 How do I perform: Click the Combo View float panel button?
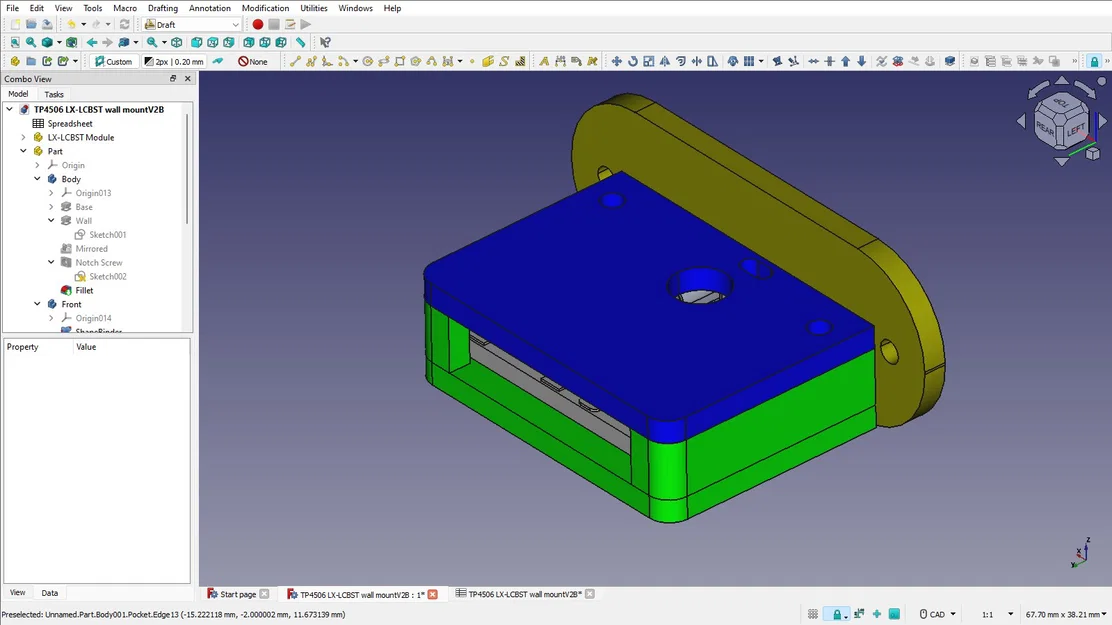point(172,79)
